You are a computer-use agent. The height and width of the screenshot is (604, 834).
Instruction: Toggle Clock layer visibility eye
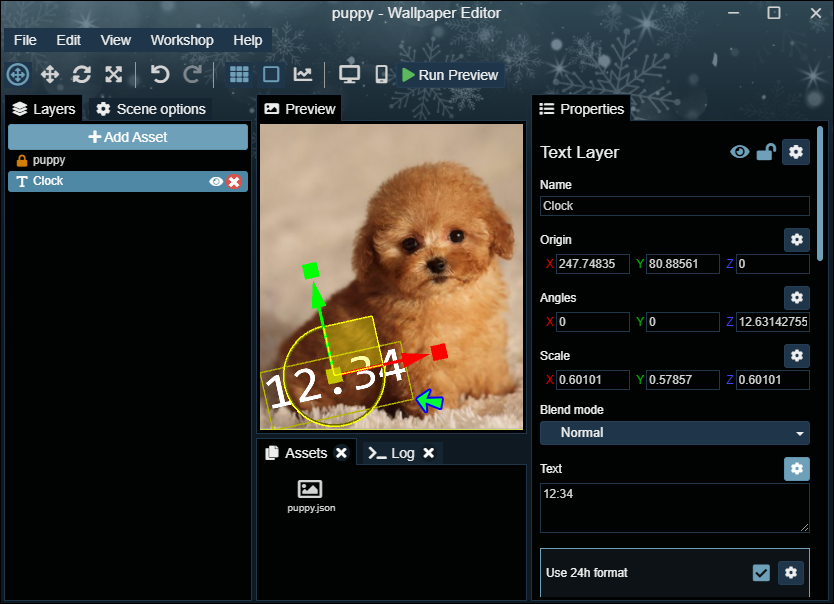[216, 182]
